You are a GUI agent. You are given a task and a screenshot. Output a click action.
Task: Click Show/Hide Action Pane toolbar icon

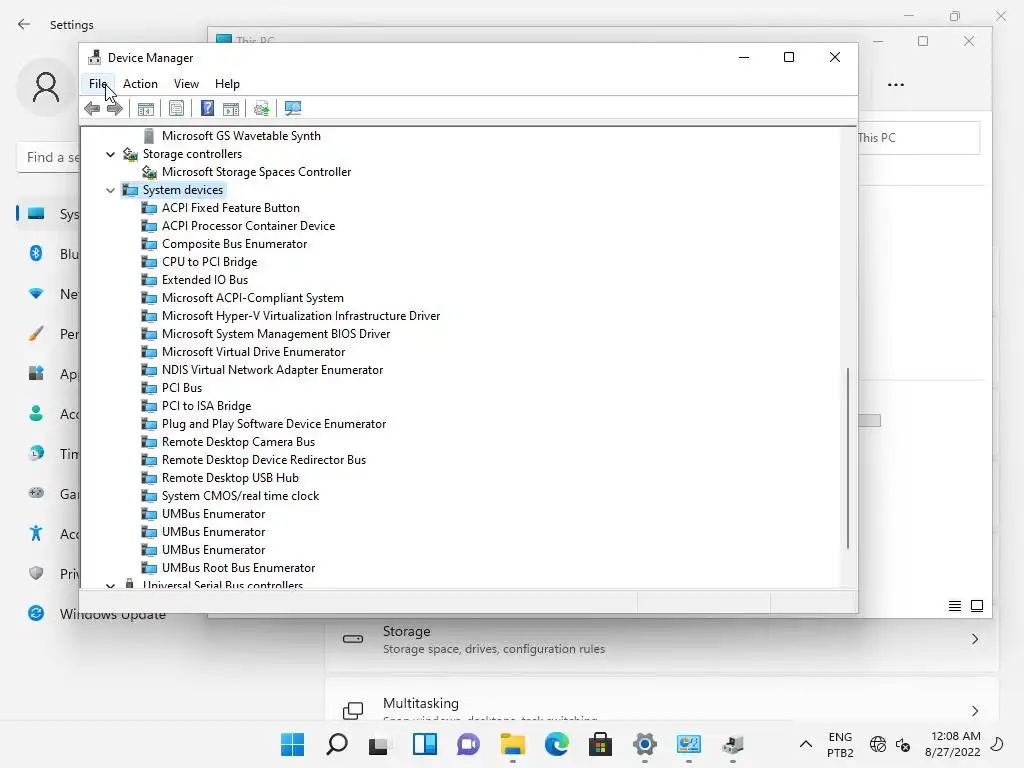tap(231, 108)
